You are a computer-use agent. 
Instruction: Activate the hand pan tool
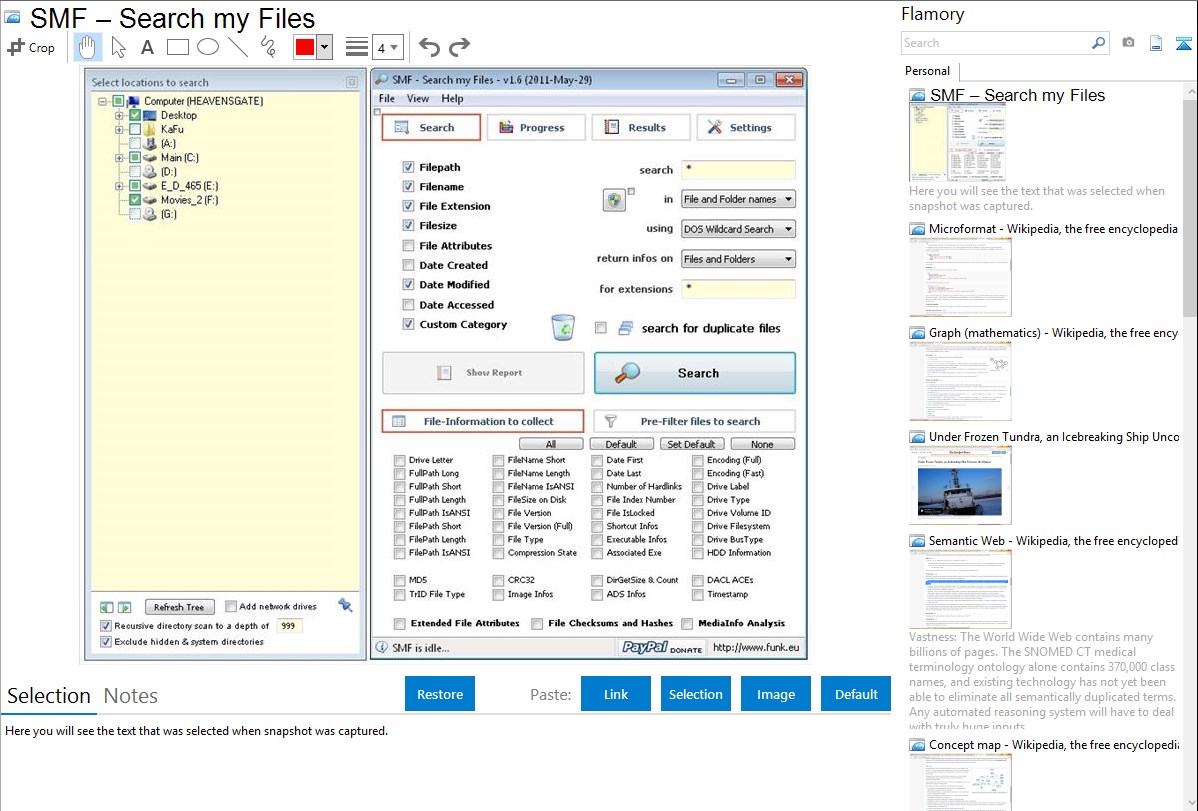coord(87,47)
